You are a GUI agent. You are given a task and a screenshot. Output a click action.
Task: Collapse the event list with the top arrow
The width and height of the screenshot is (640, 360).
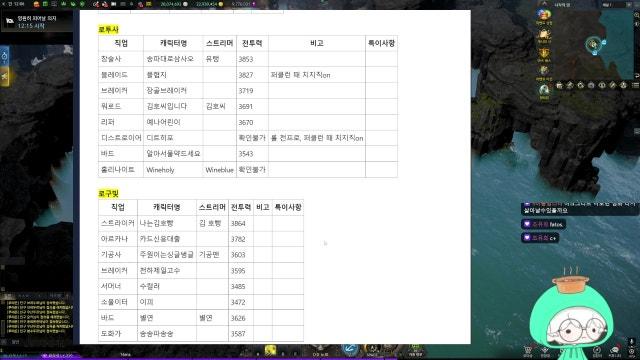tap(544, 3)
